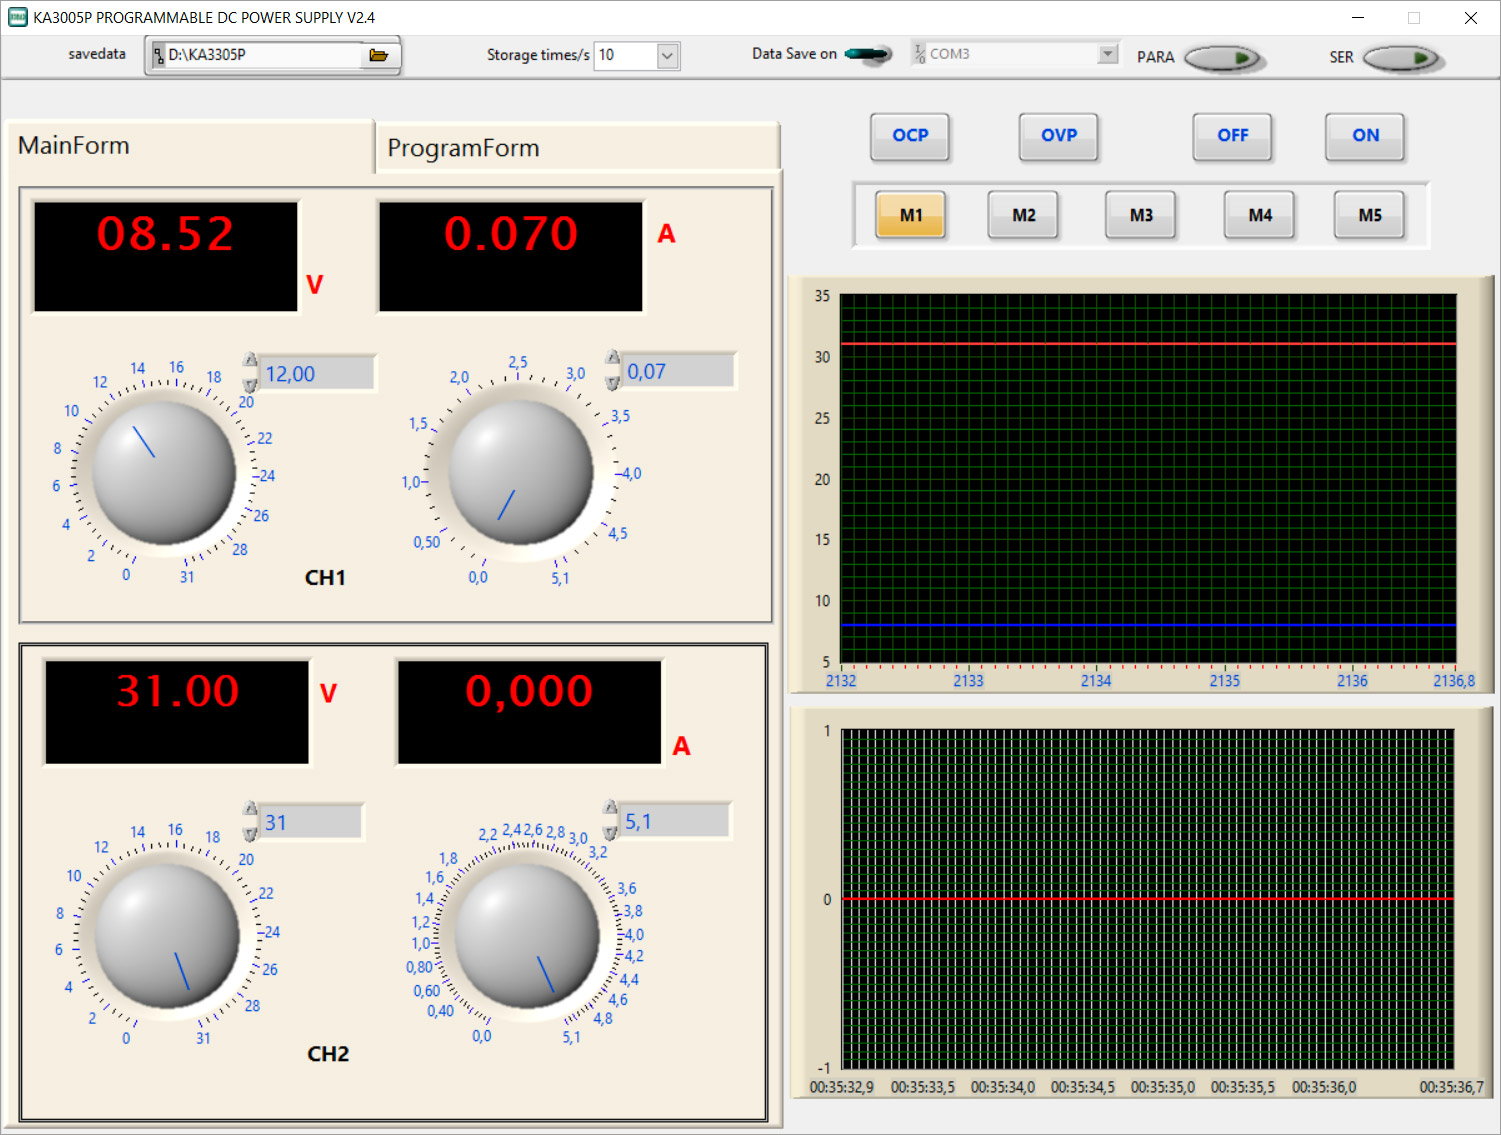
Task: Click CH1 voltage increment arrow
Action: [x=250, y=361]
